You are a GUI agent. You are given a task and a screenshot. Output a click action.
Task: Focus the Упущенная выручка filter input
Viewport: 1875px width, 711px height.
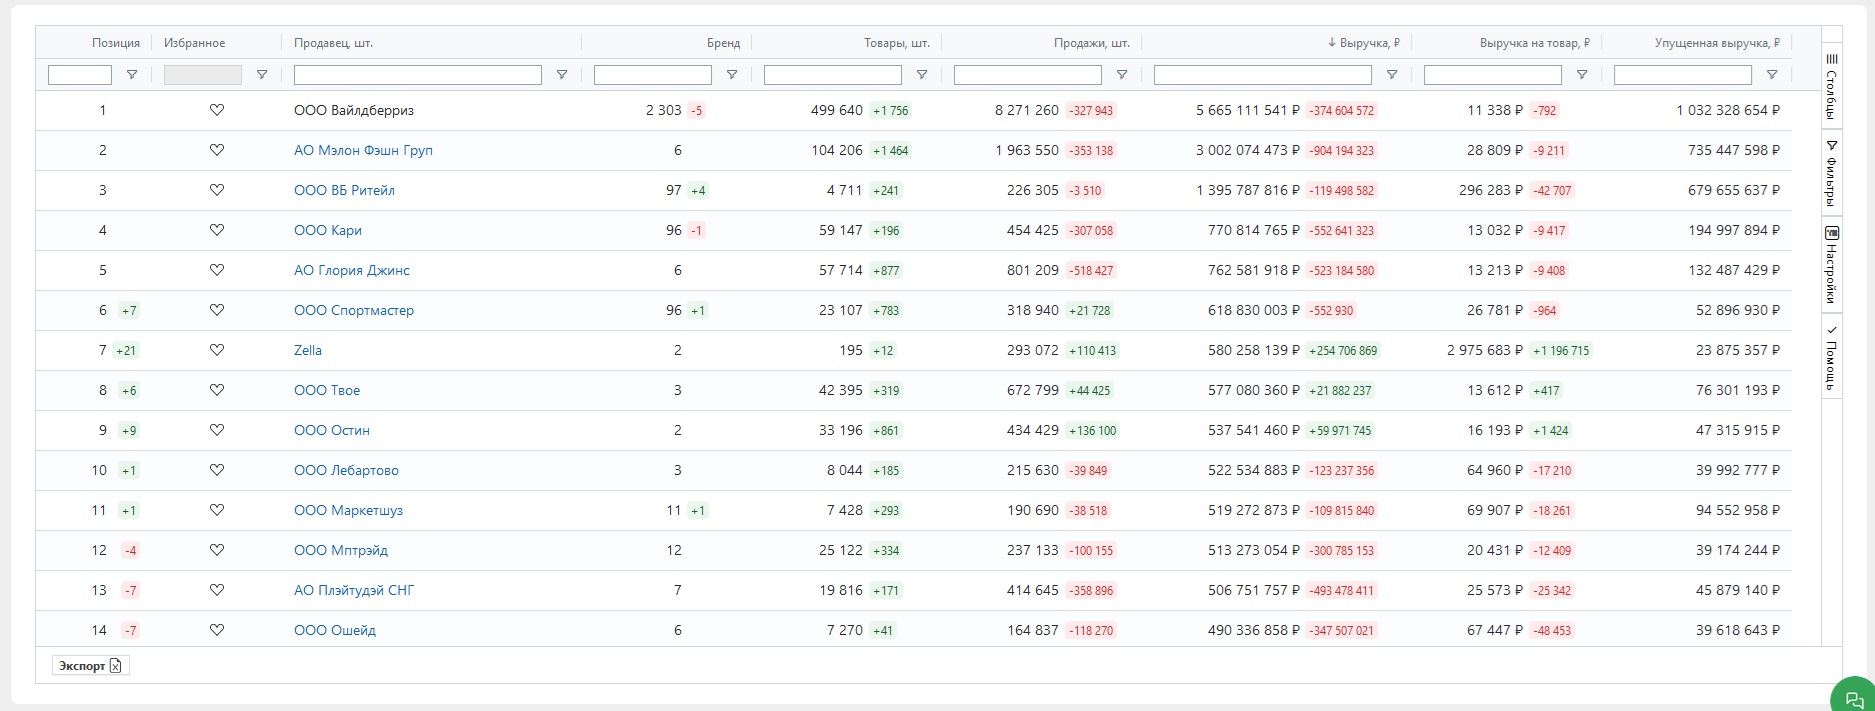pos(1683,75)
